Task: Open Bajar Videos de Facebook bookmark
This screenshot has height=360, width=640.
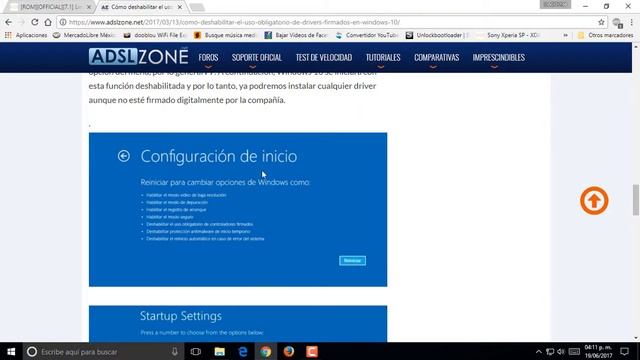Action: click(296, 36)
